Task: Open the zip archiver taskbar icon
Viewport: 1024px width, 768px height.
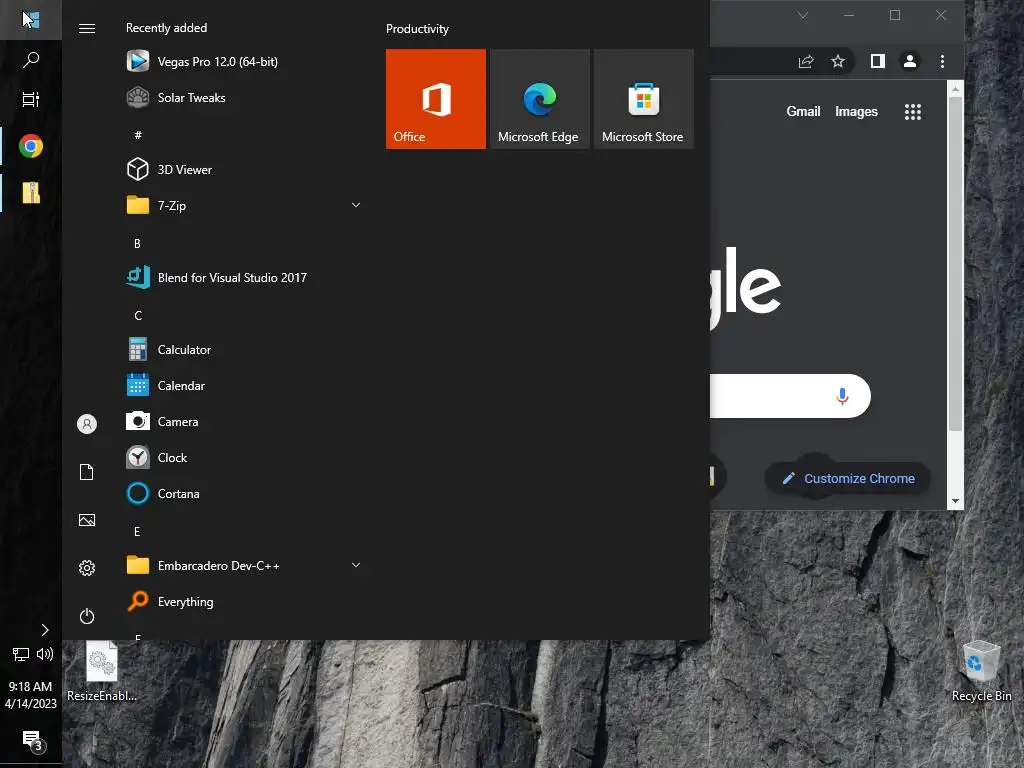Action: point(31,193)
